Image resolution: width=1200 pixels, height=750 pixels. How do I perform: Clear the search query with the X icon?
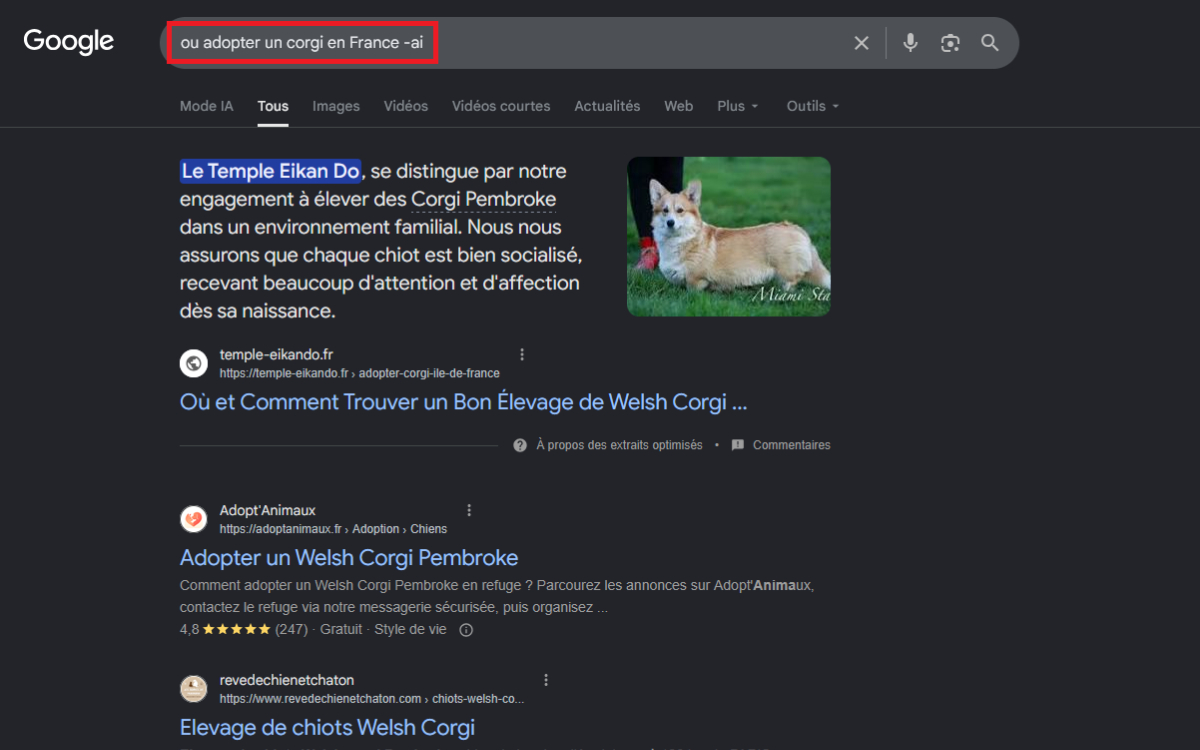pyautogui.click(x=861, y=43)
